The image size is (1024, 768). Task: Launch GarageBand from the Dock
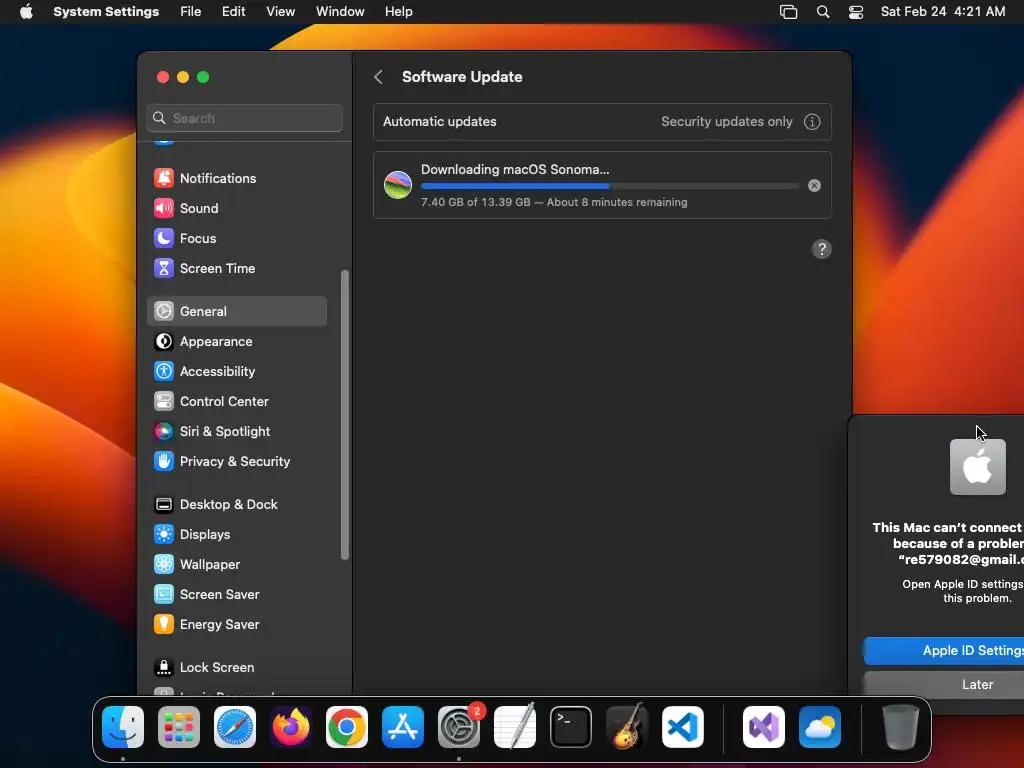(x=627, y=727)
